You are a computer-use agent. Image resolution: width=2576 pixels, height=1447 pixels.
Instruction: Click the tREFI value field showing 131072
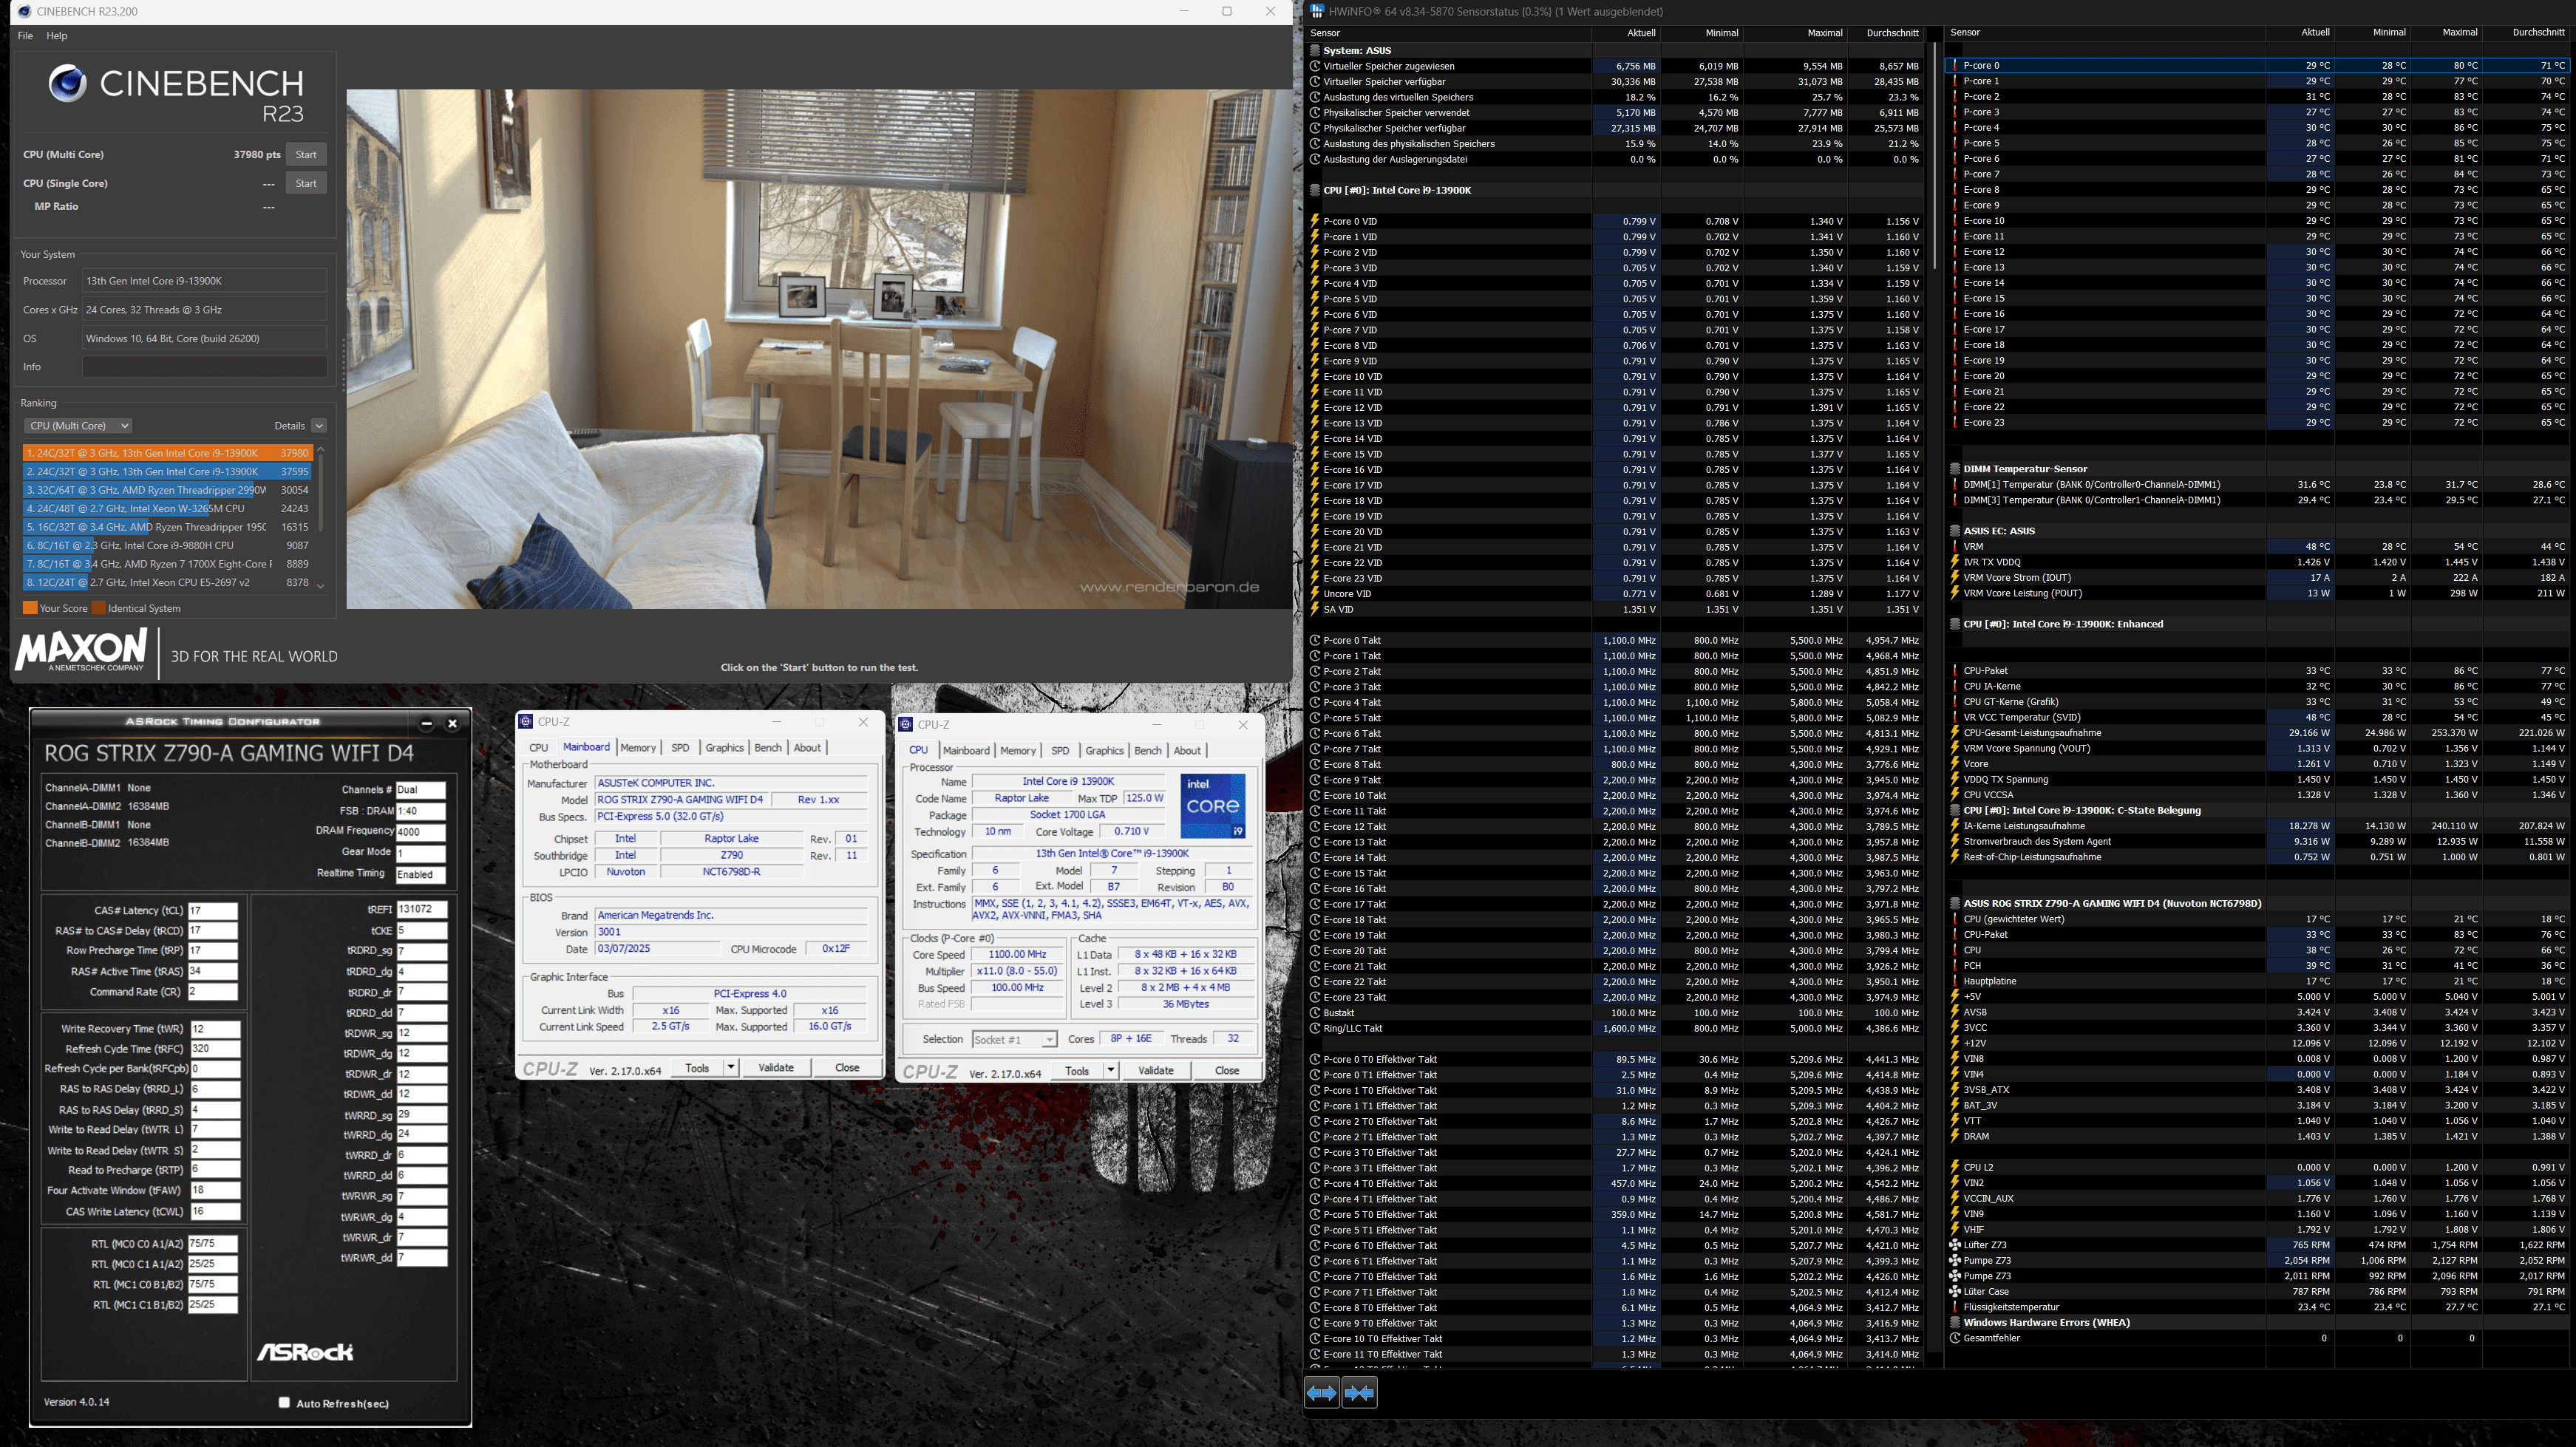[421, 910]
